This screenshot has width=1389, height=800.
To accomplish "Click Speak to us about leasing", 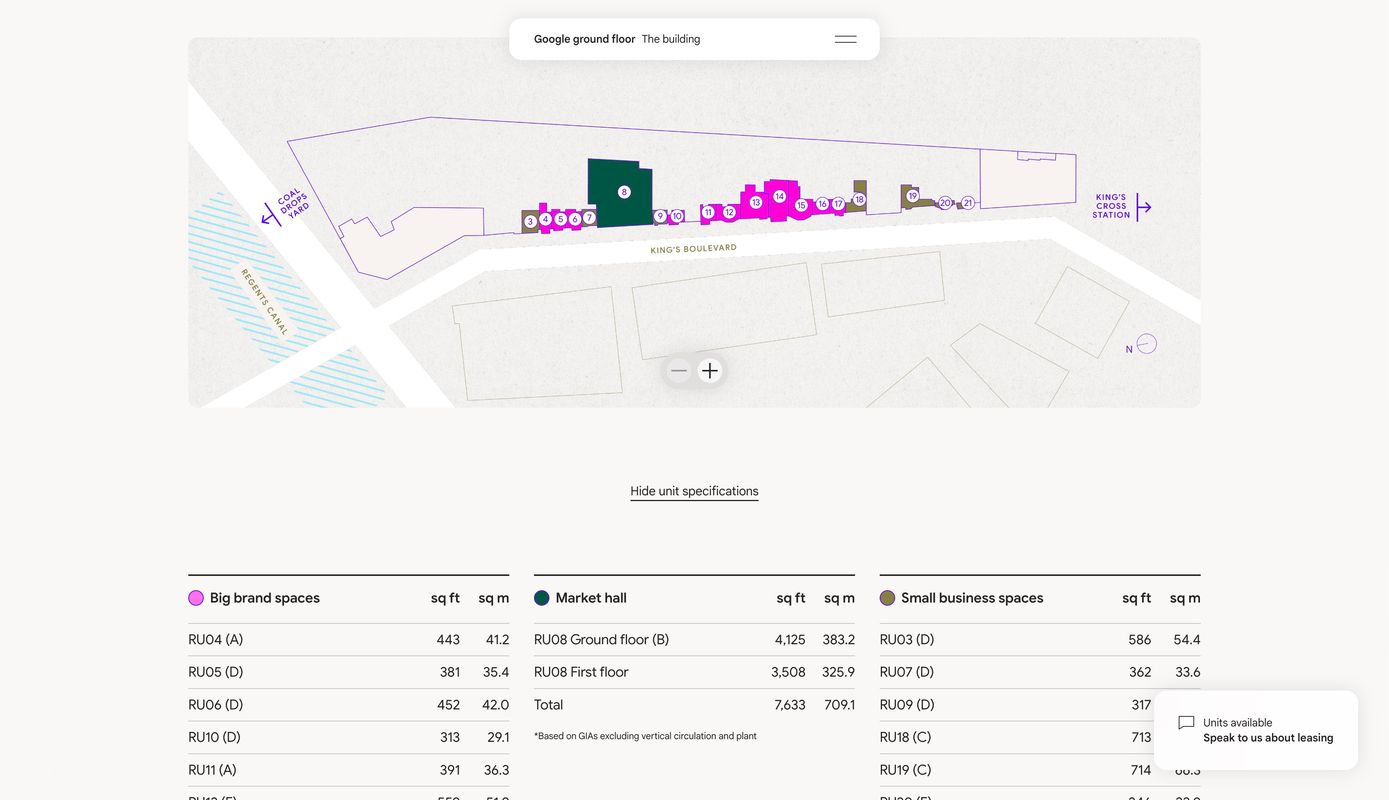I will [x=1267, y=738].
